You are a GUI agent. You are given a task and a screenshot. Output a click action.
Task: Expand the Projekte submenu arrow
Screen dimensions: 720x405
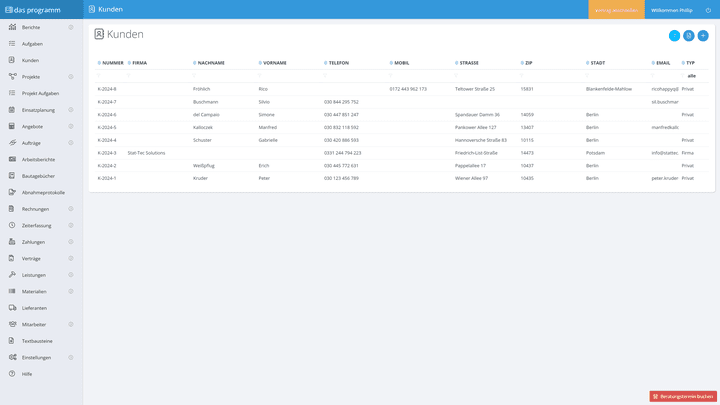tap(71, 77)
